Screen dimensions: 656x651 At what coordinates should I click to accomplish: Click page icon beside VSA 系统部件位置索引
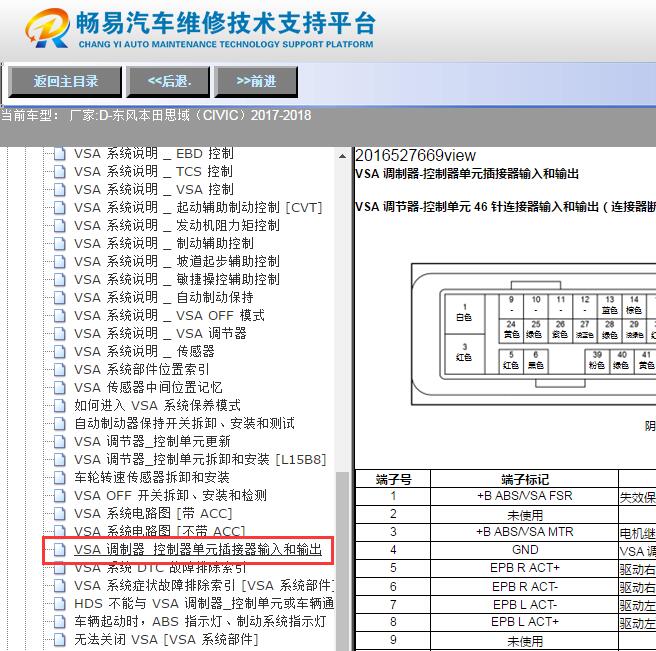(x=60, y=369)
